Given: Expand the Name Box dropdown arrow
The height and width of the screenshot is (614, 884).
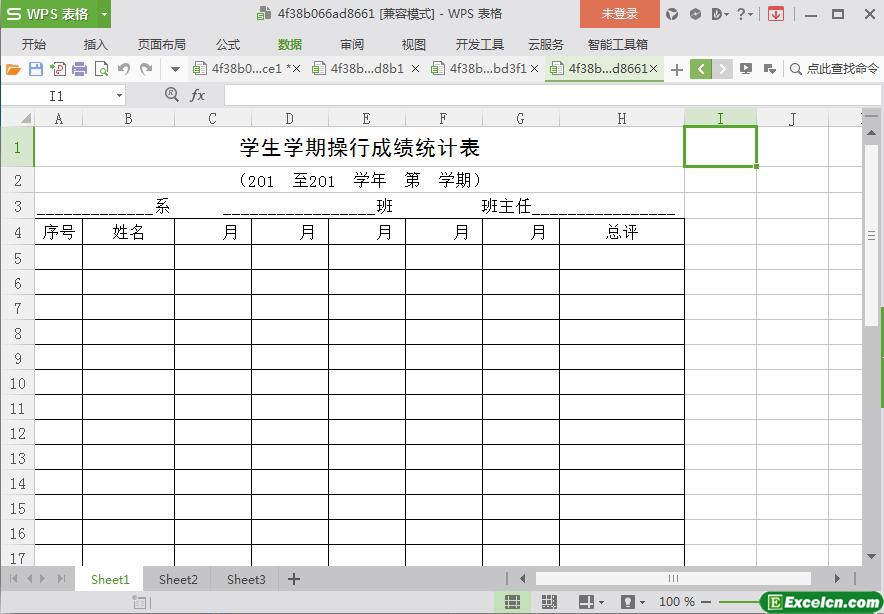Looking at the screenshot, I should [x=120, y=95].
